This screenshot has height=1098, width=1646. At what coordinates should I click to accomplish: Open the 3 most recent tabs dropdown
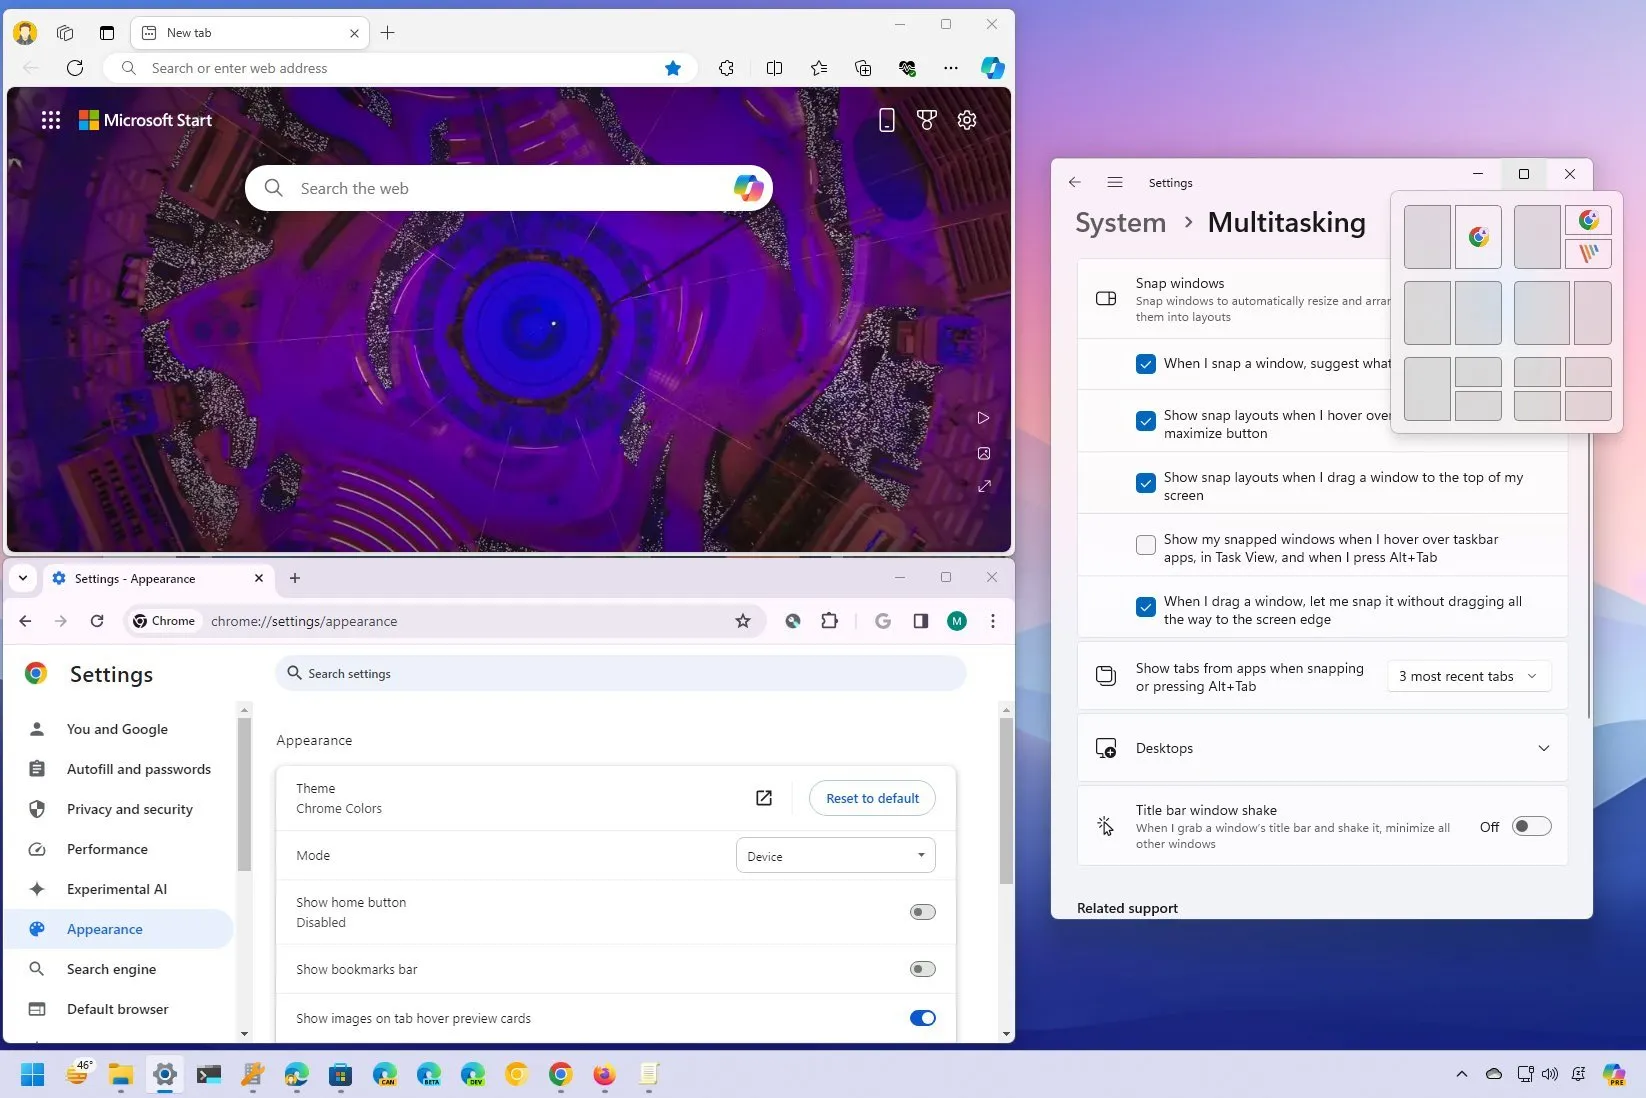[x=1467, y=675]
